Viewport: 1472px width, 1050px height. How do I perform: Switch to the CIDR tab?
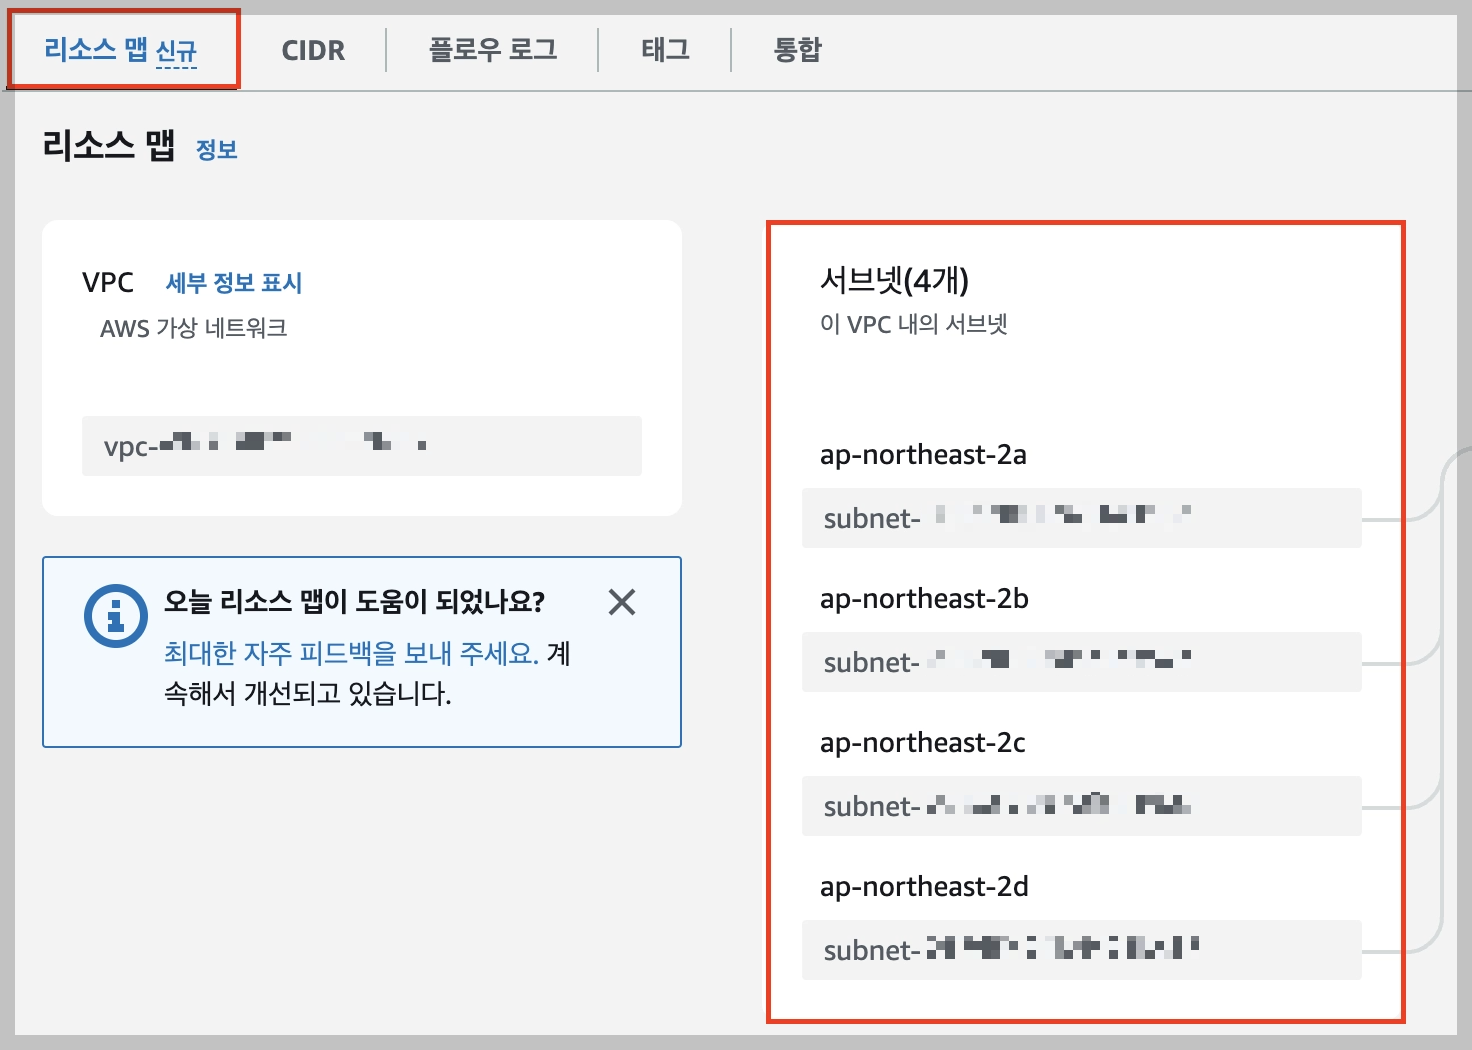click(x=312, y=50)
